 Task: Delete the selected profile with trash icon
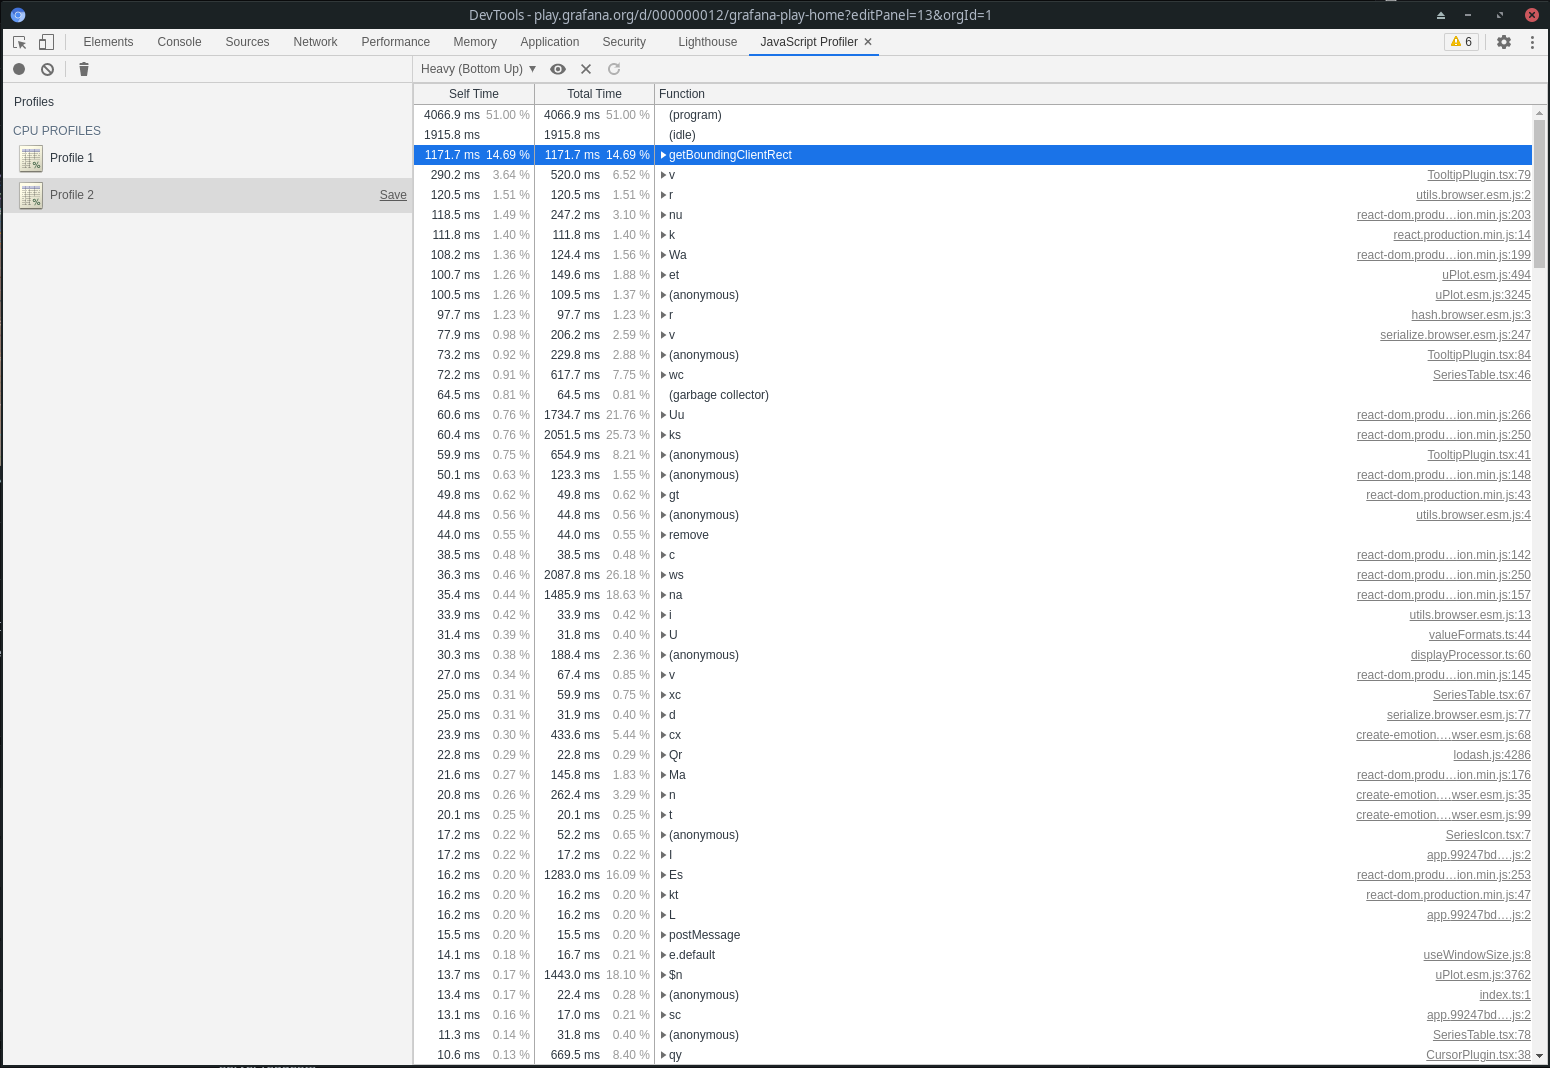(84, 69)
